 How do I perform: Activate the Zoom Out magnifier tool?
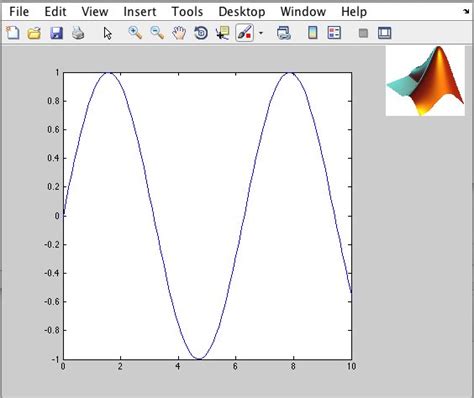coord(157,33)
